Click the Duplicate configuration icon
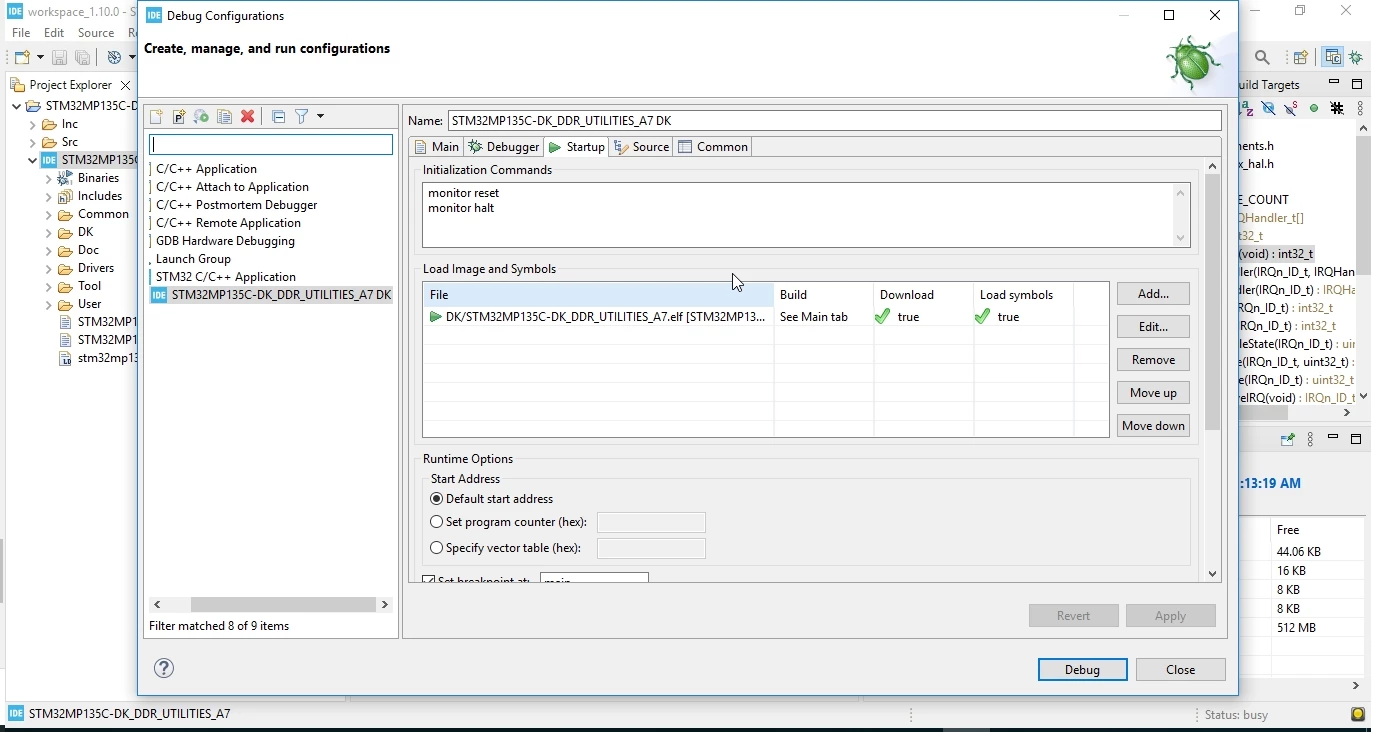 225,117
